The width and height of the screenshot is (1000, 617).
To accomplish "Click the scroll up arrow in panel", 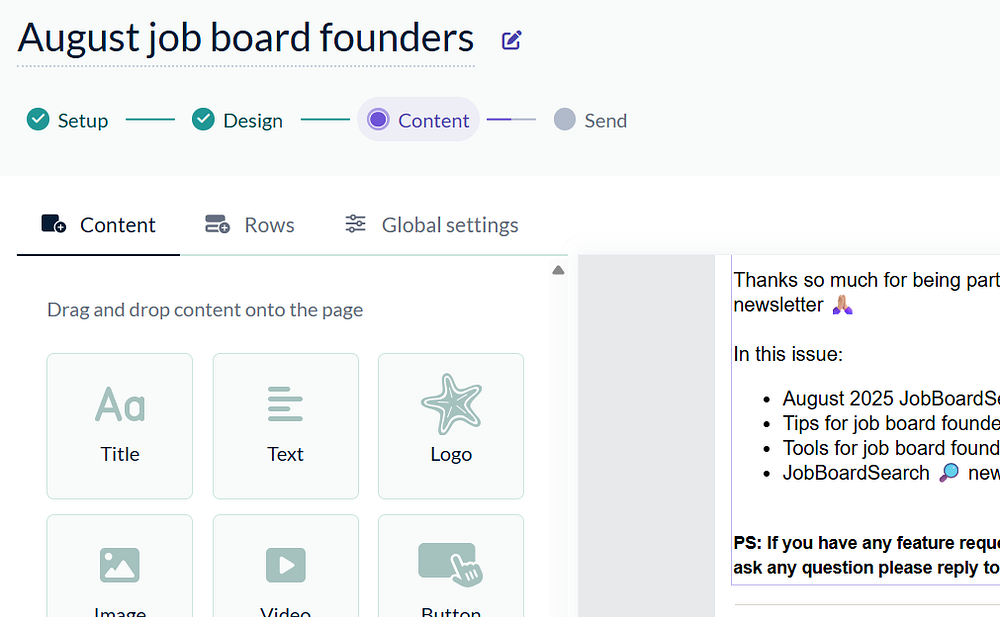I will (558, 270).
